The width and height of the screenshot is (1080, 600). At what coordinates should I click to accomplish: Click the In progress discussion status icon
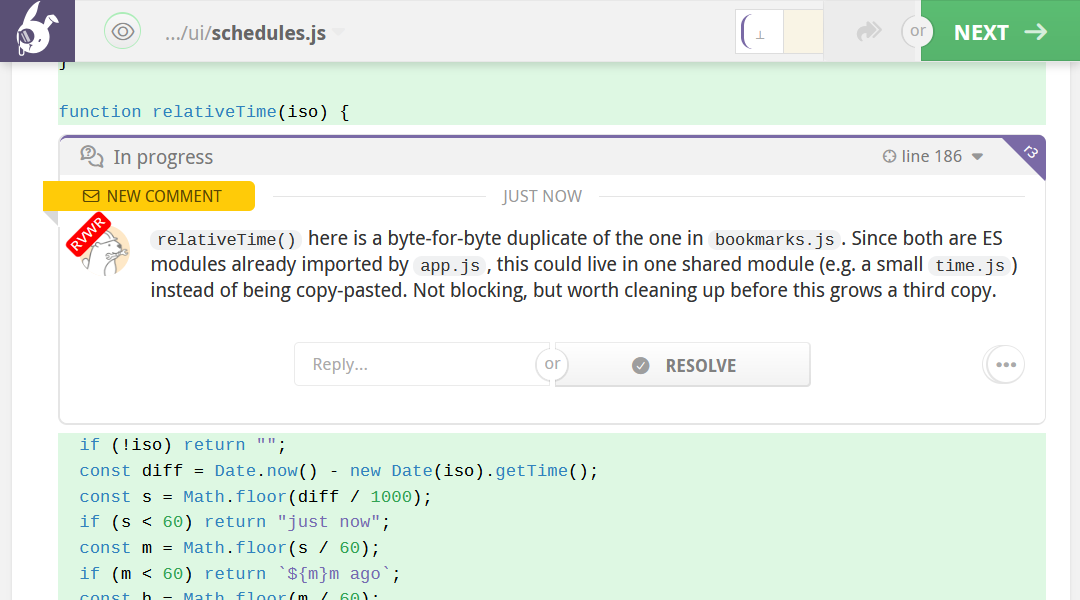pos(92,157)
